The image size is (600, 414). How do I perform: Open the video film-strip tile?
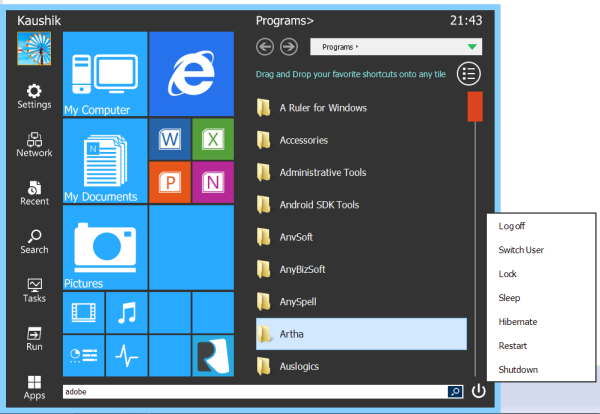pyautogui.click(x=83, y=313)
